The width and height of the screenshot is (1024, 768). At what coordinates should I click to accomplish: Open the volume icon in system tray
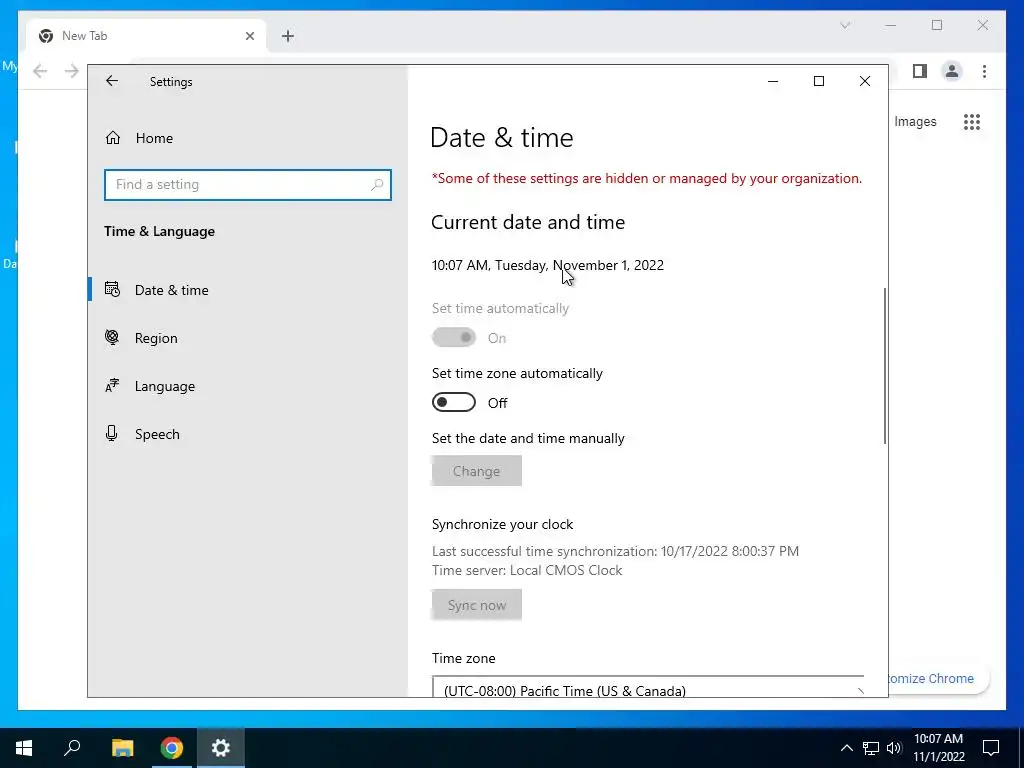pyautogui.click(x=894, y=748)
